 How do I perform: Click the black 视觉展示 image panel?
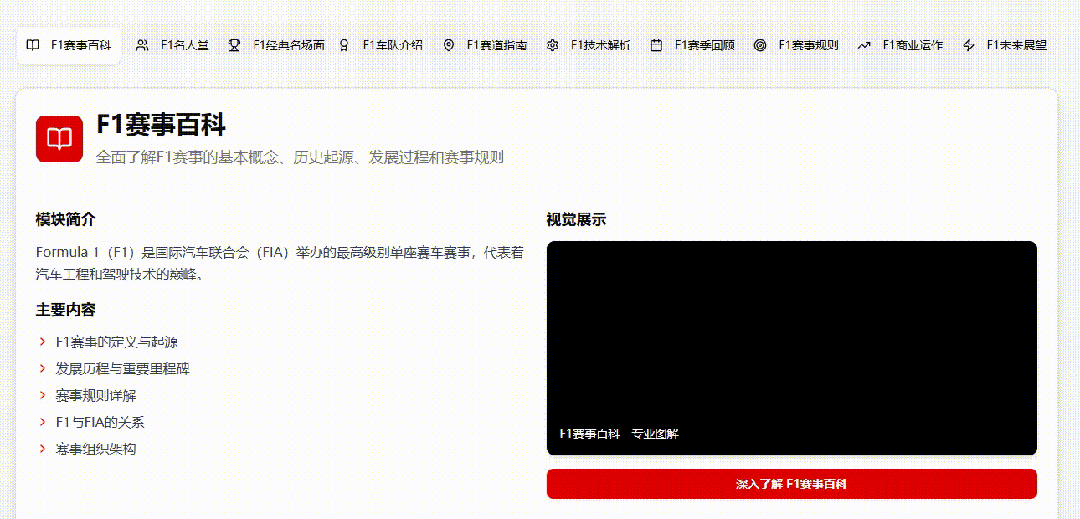(791, 348)
